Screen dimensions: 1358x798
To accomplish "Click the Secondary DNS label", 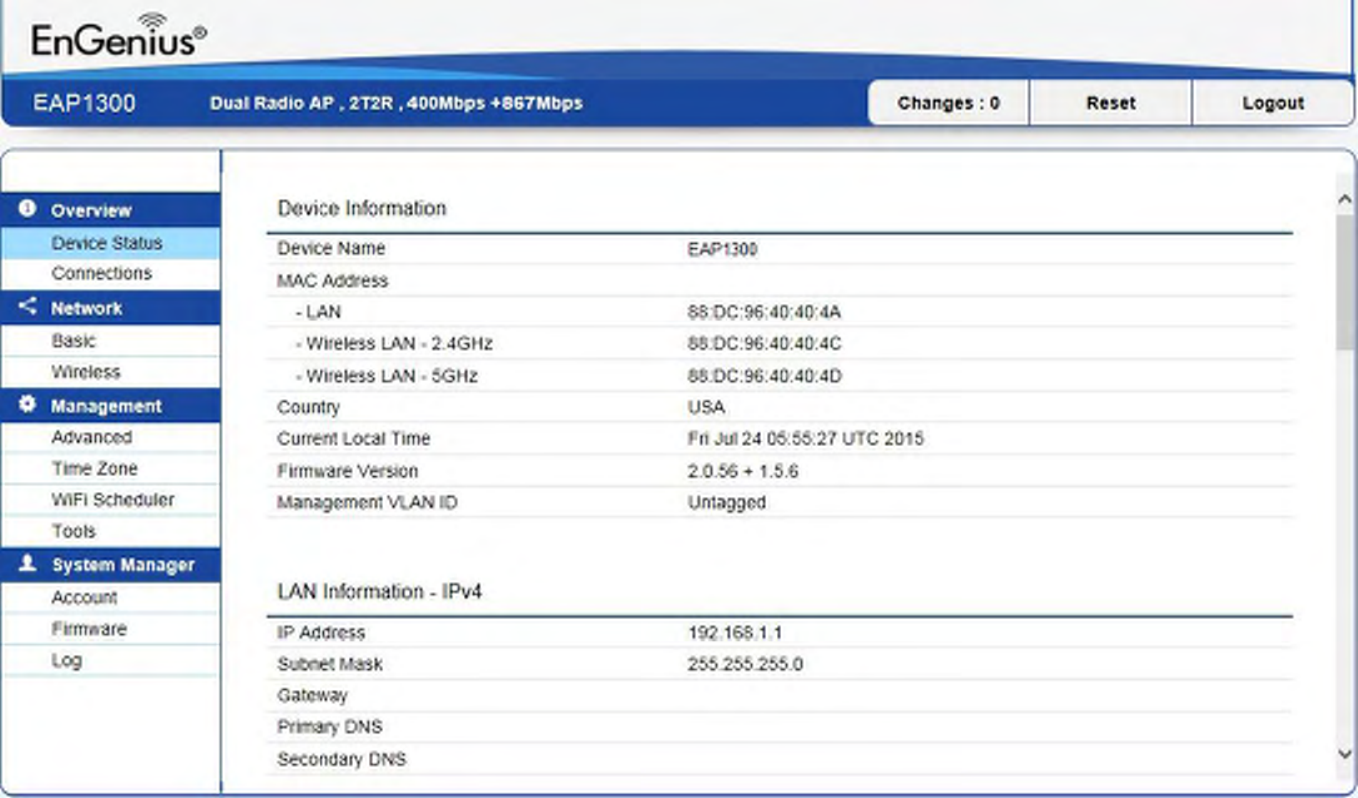I will tap(341, 759).
